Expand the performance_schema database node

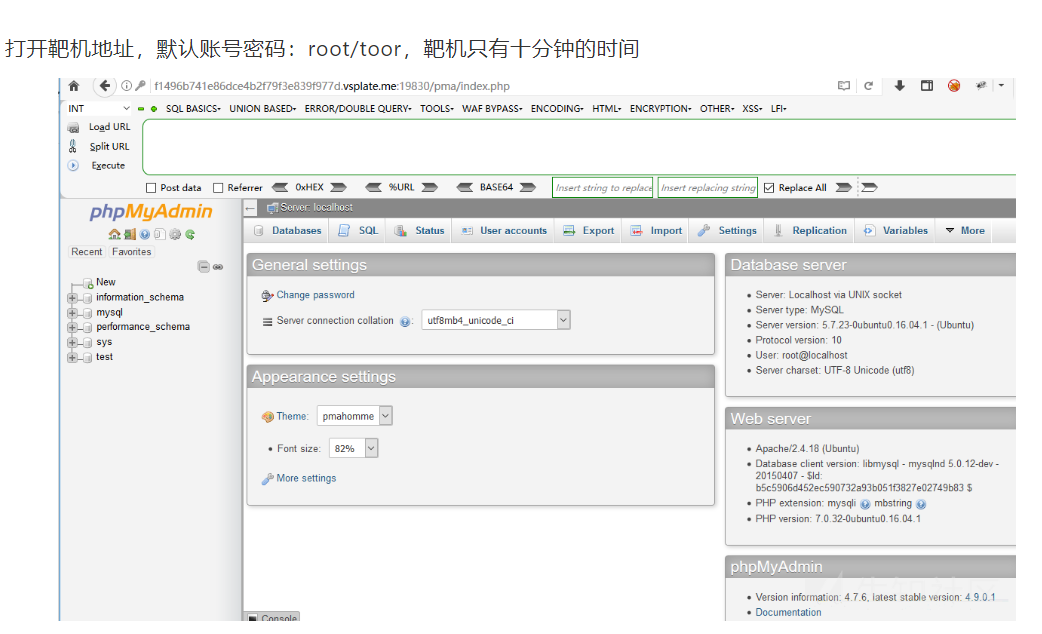(x=72, y=328)
